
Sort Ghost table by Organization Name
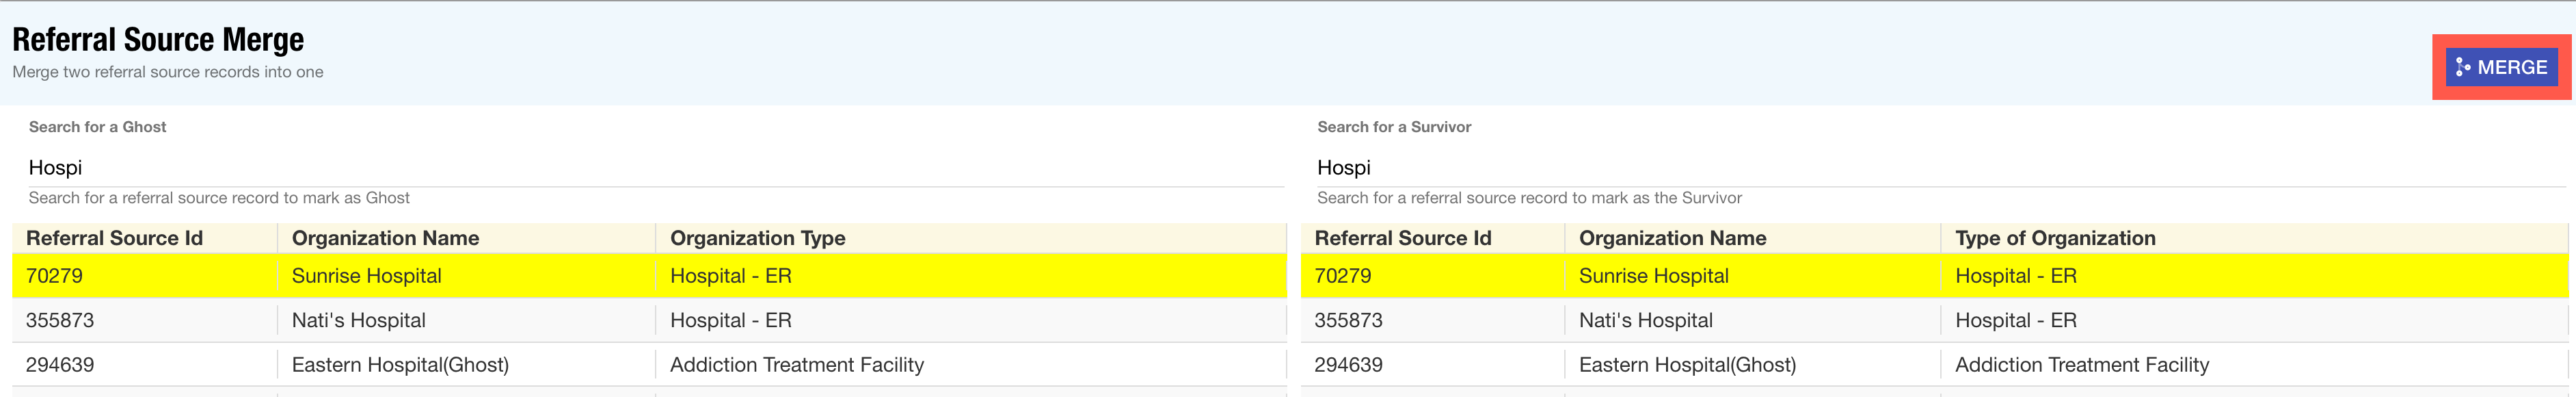pyautogui.click(x=385, y=238)
